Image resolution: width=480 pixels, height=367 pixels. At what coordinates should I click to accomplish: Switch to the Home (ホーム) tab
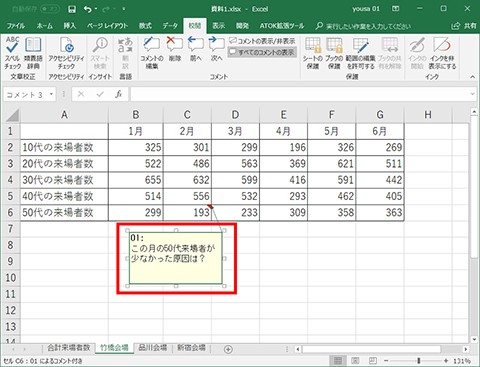click(x=44, y=26)
